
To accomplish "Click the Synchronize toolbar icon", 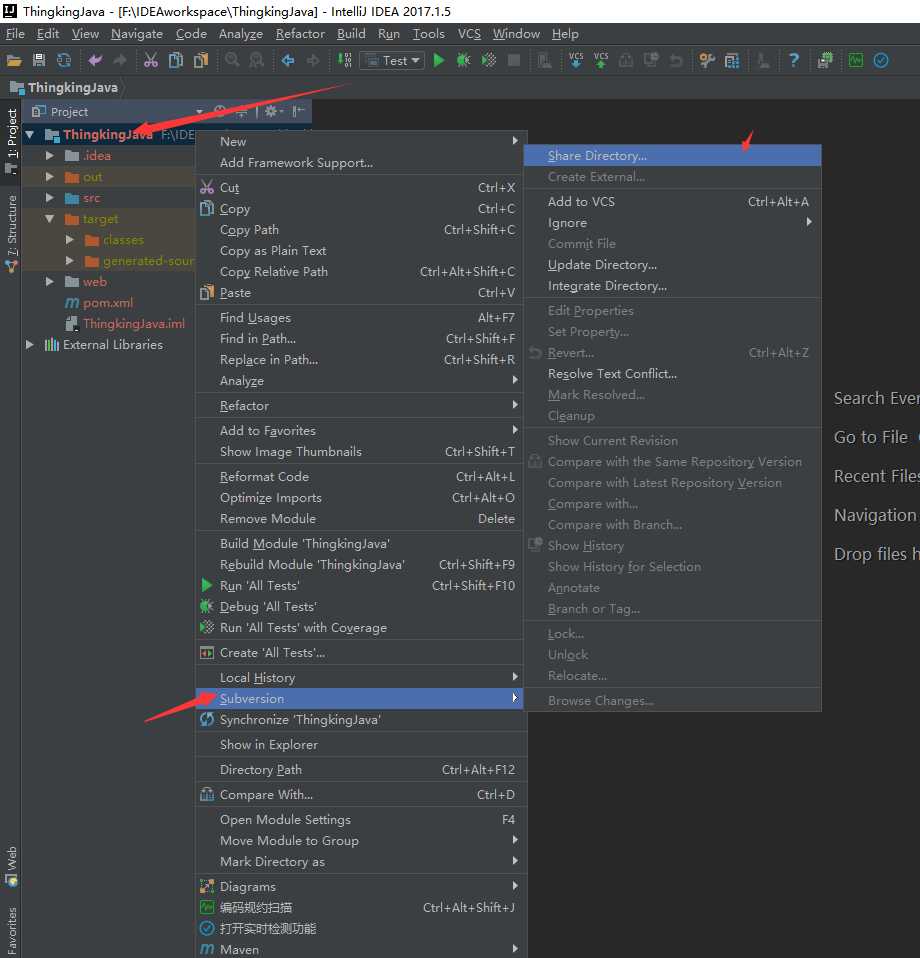I will [x=64, y=60].
